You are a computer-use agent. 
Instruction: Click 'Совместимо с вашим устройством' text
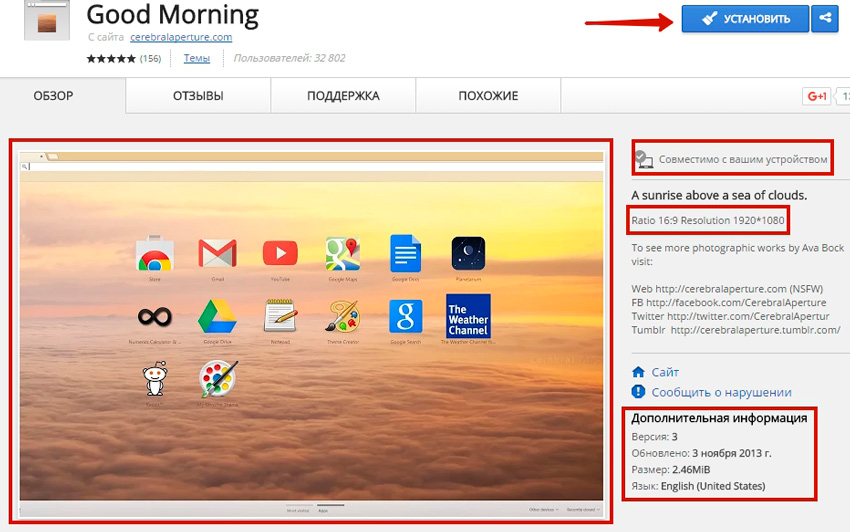(743, 159)
